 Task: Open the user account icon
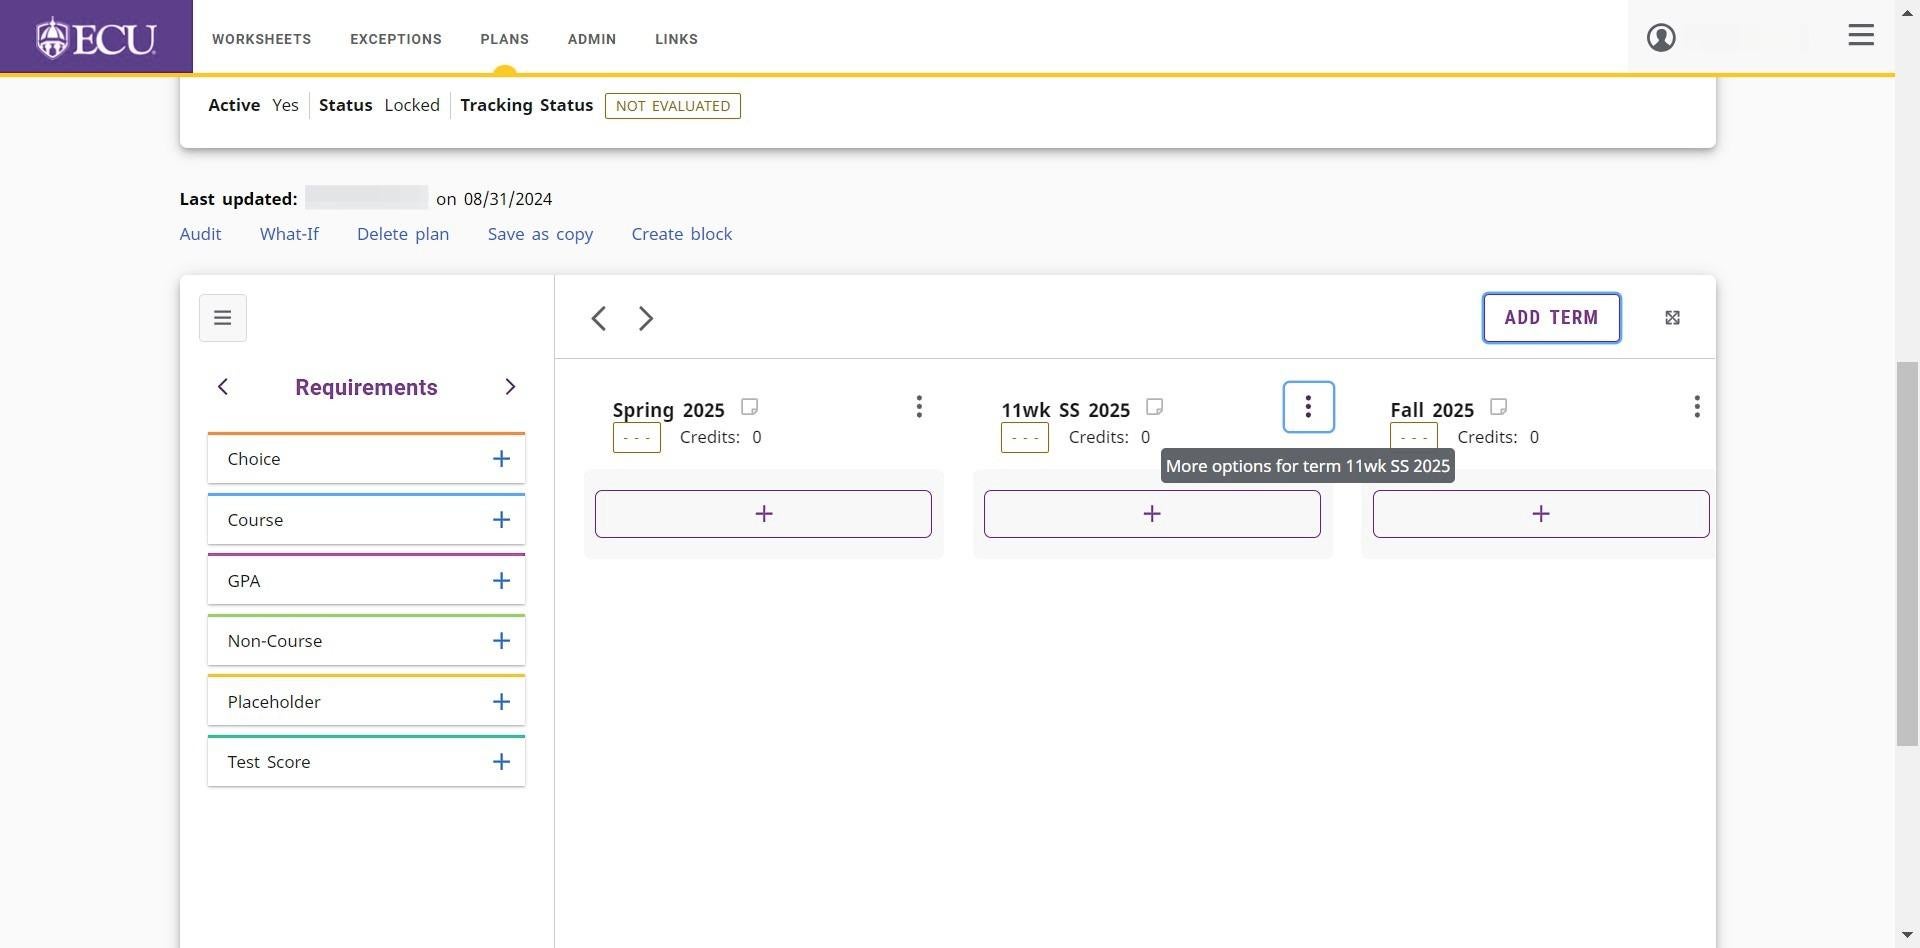(1661, 37)
